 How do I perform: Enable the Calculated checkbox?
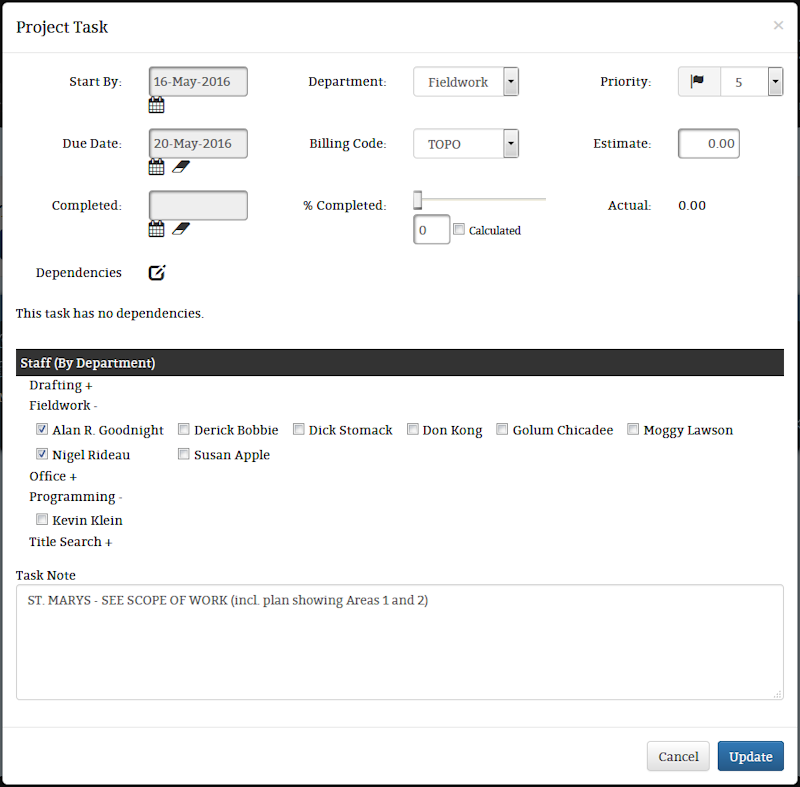[x=459, y=229]
